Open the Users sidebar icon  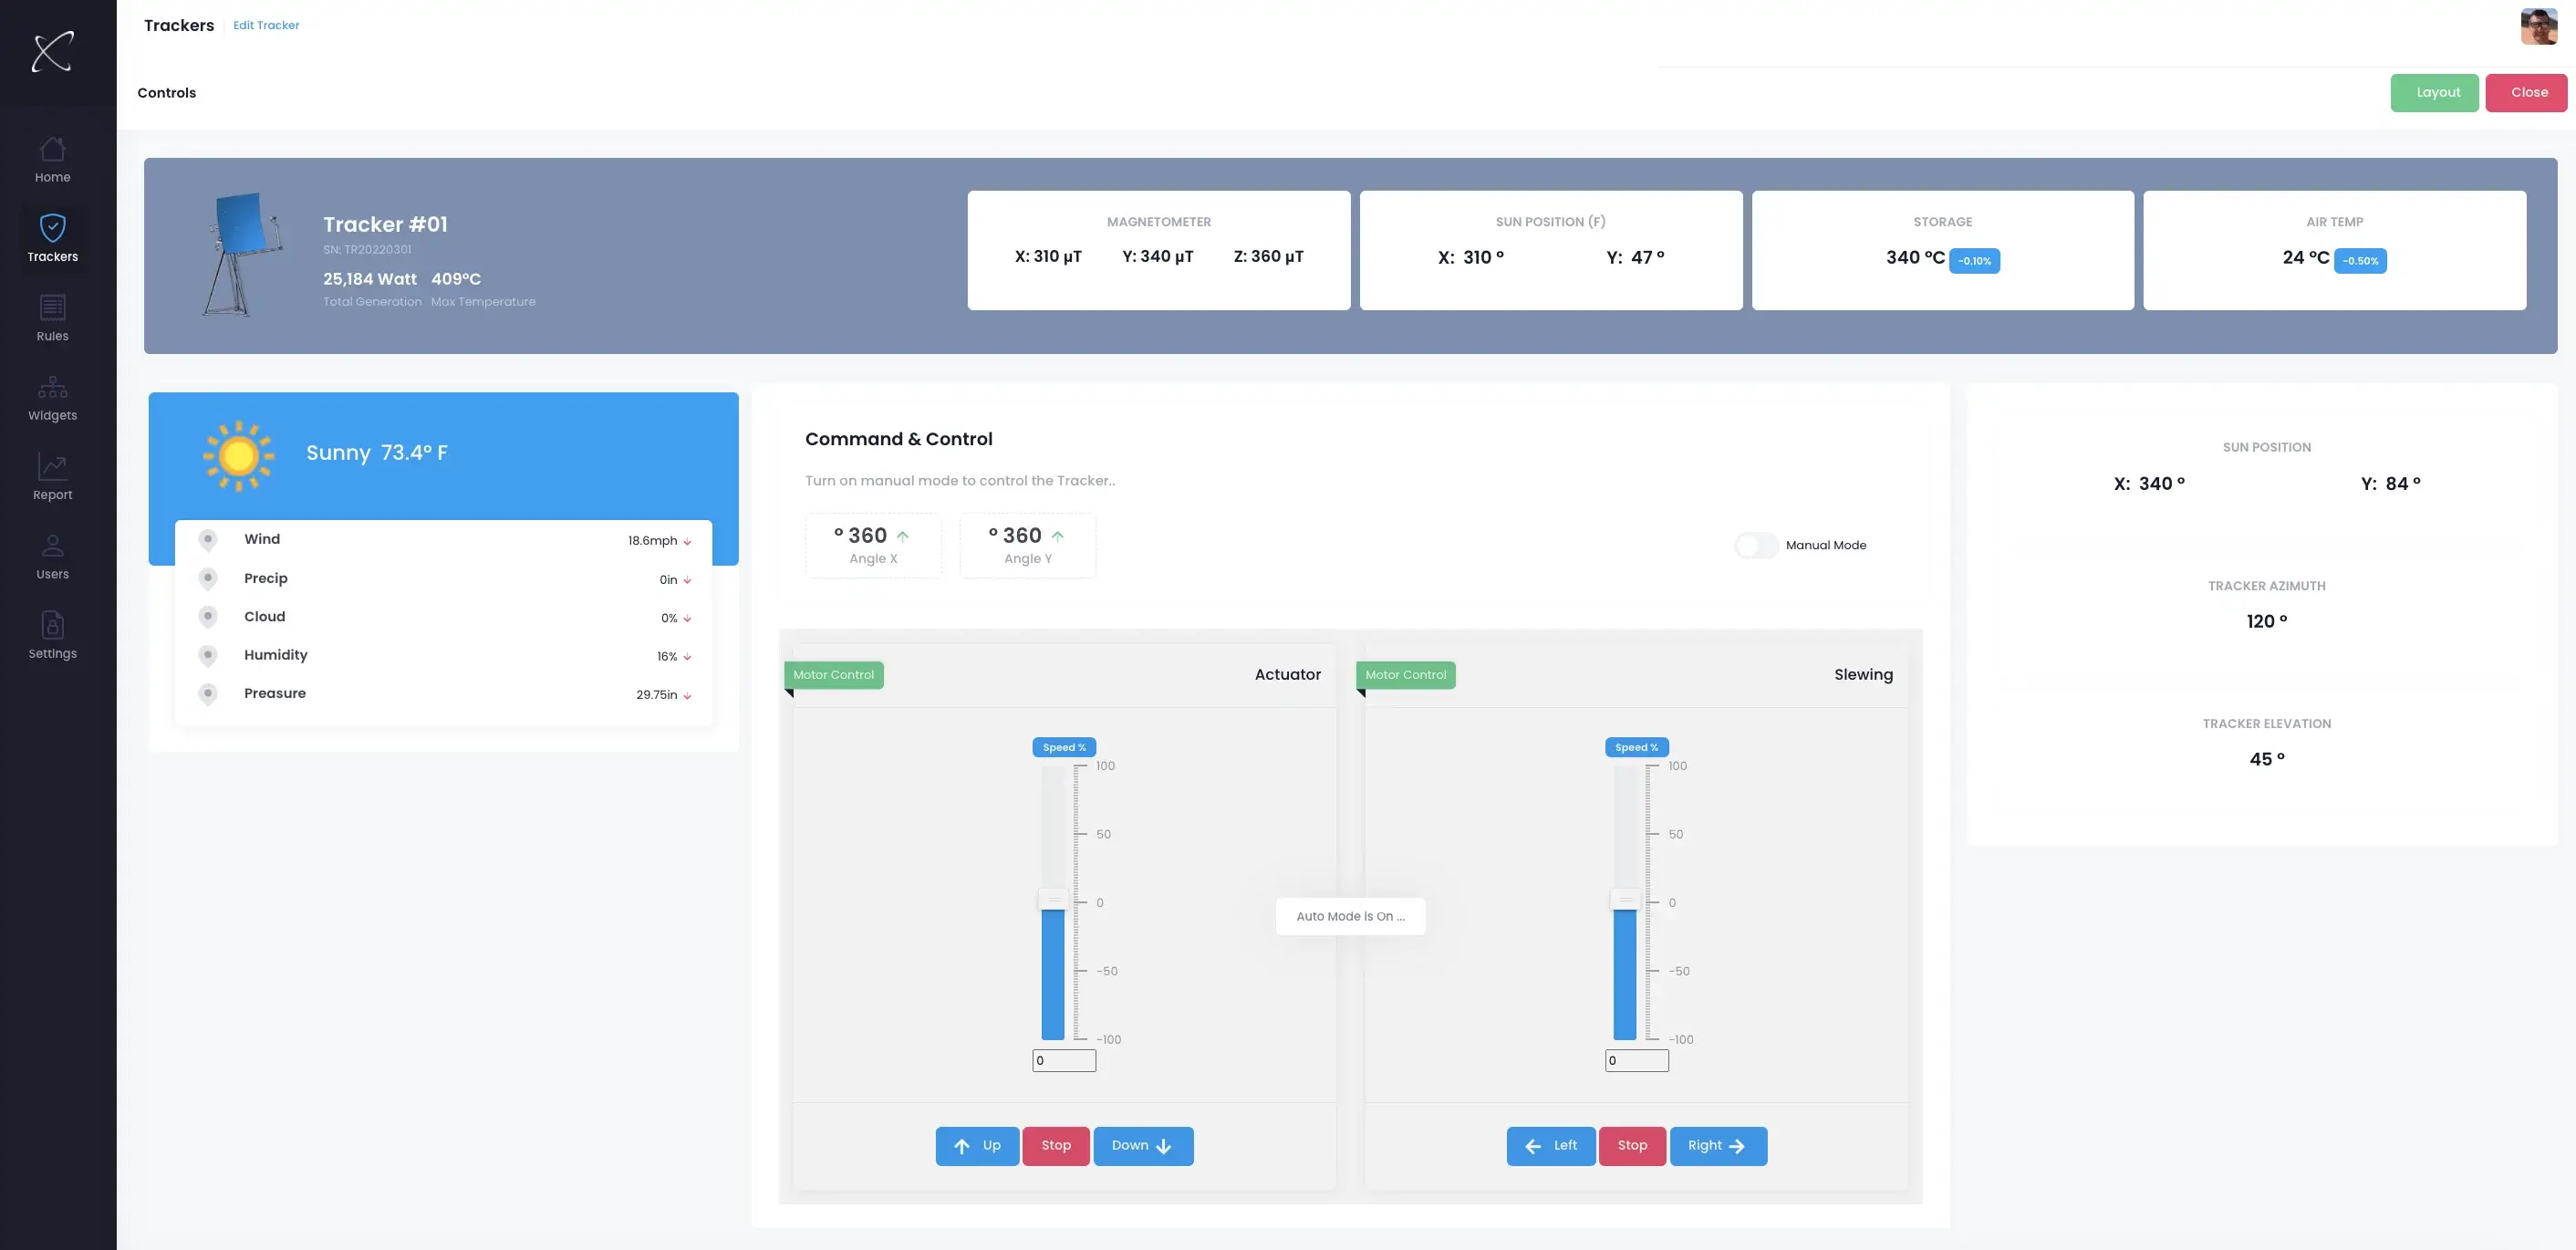[x=52, y=546]
